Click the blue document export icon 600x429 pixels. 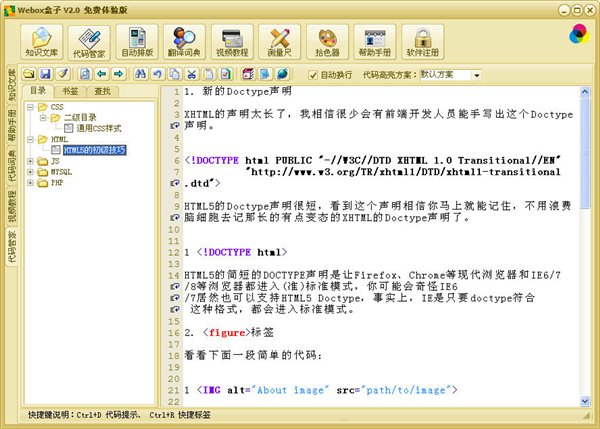coord(265,74)
